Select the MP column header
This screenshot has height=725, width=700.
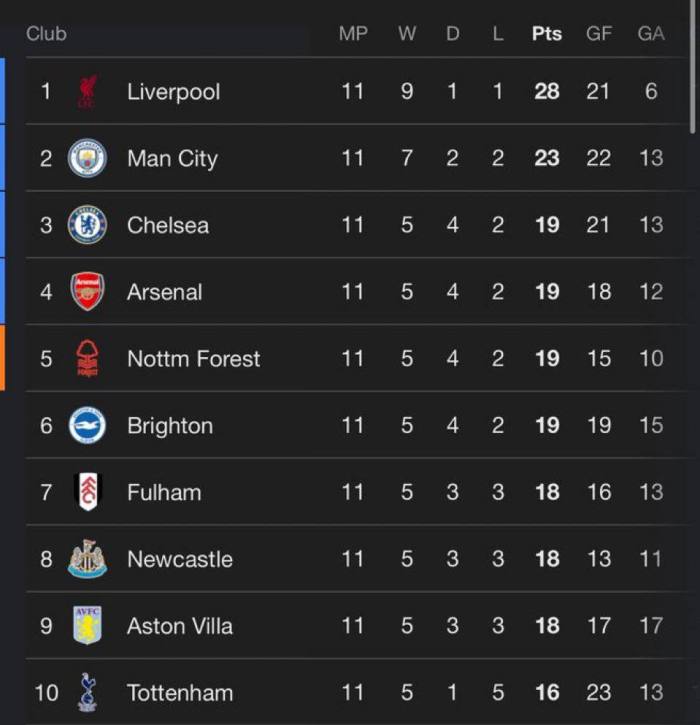tap(353, 34)
